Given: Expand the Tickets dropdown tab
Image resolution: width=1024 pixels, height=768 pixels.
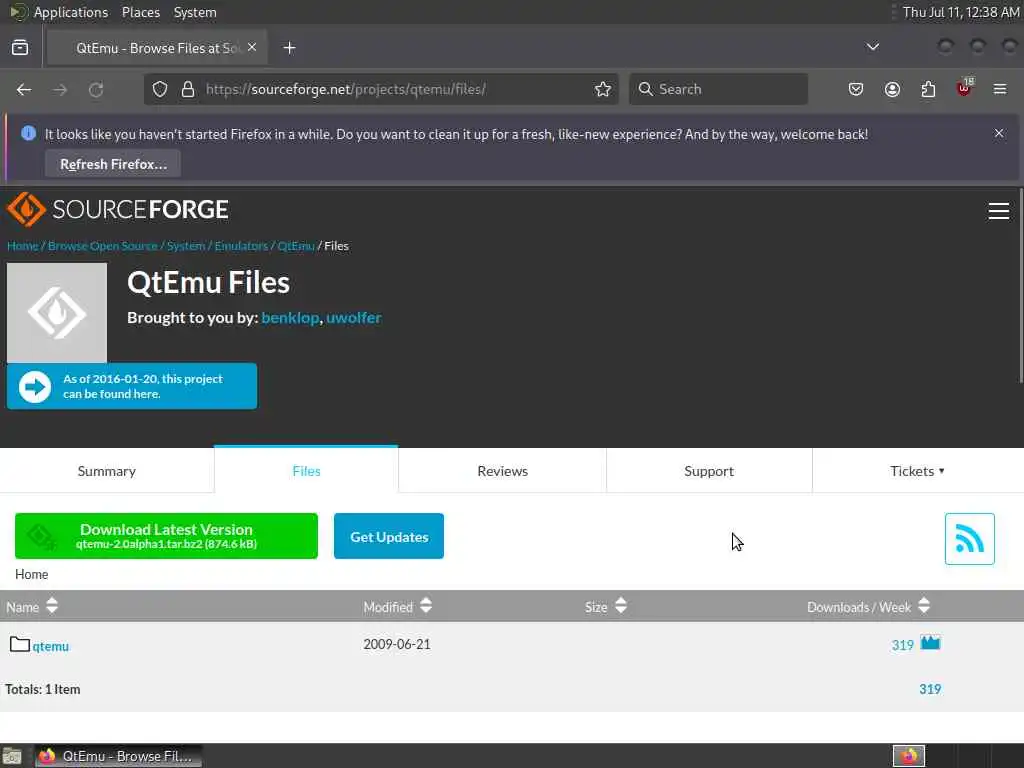Looking at the screenshot, I should coord(917,471).
